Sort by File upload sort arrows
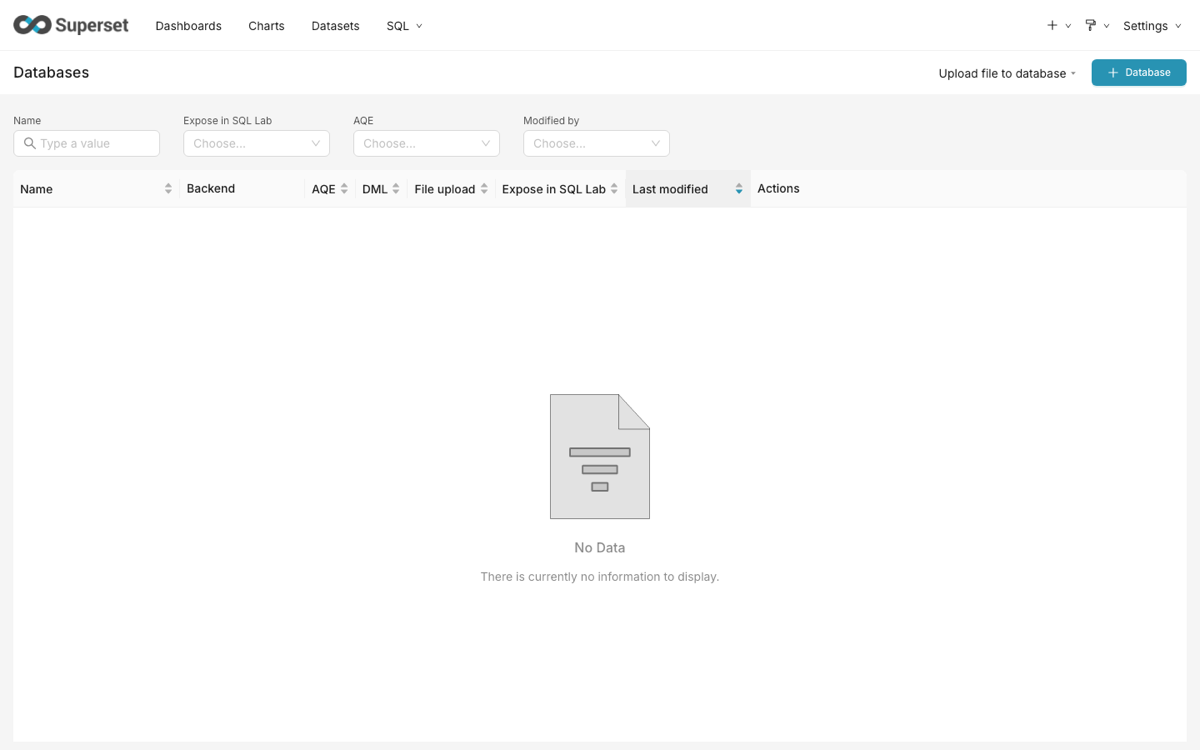1200x750 pixels. pos(484,189)
